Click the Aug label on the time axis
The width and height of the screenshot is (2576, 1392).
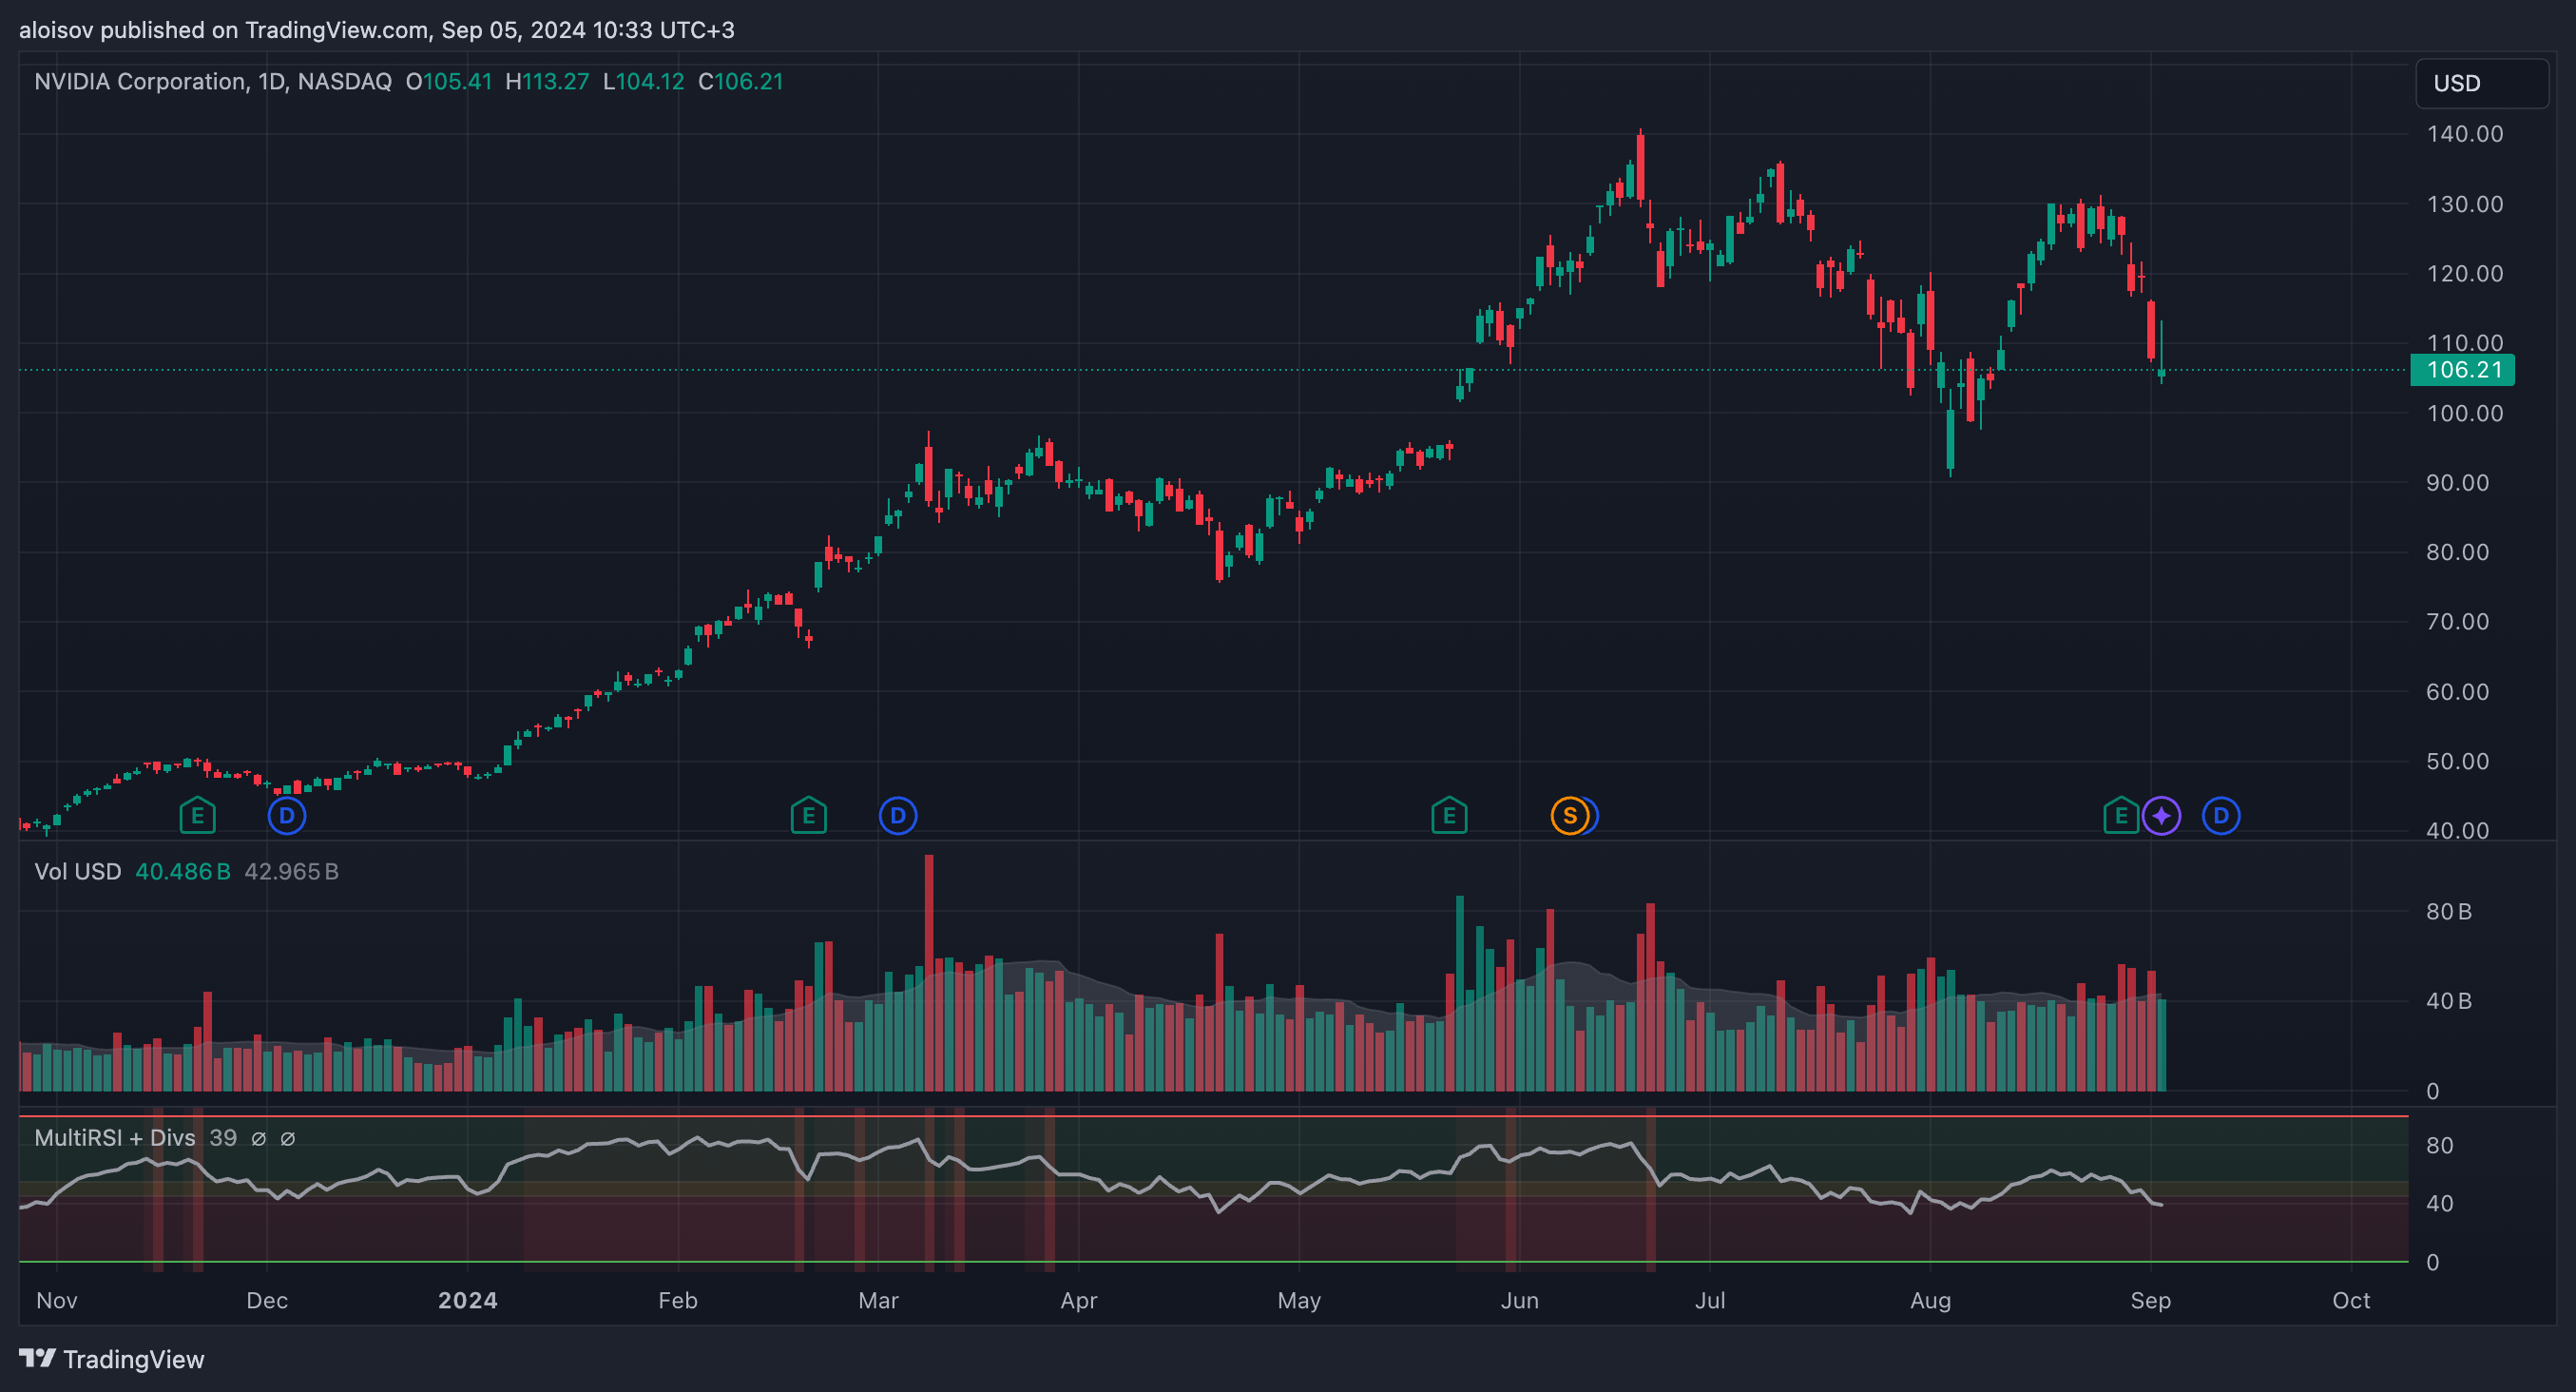(1931, 1301)
